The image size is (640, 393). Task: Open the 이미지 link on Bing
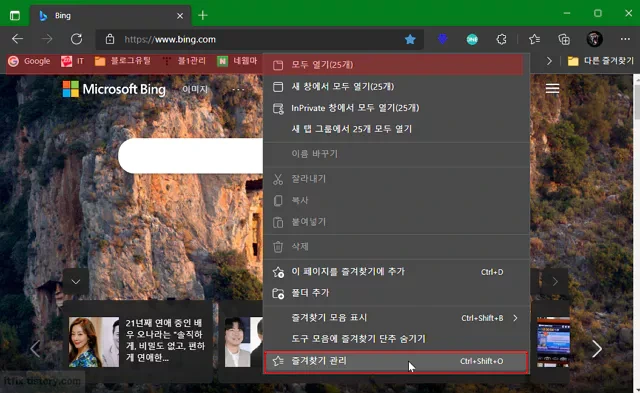(x=195, y=89)
